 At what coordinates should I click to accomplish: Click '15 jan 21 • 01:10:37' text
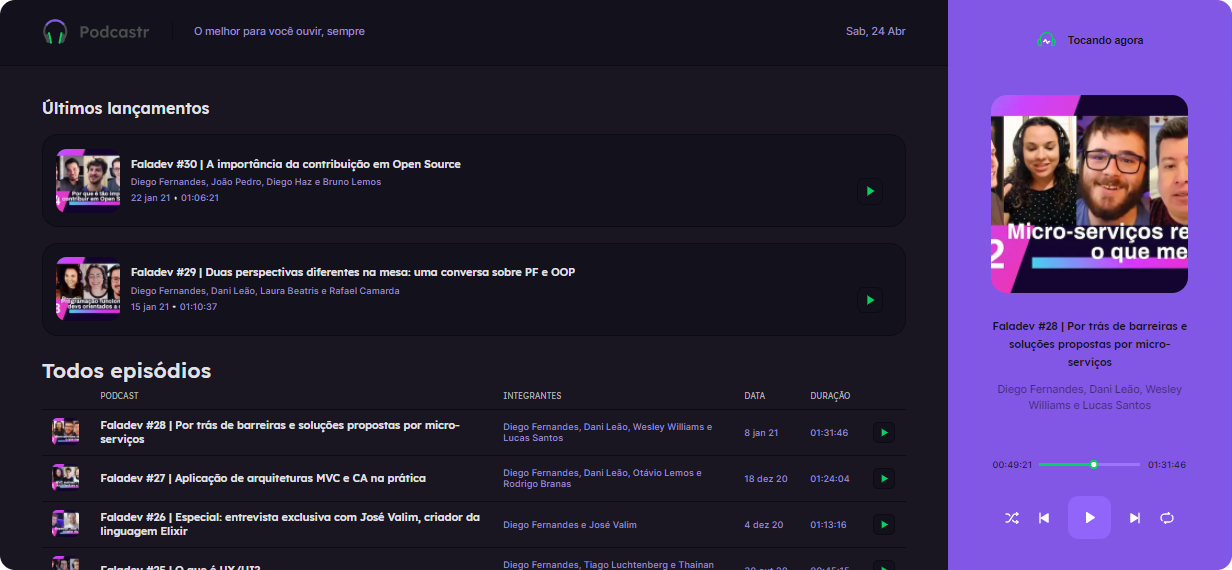(174, 307)
